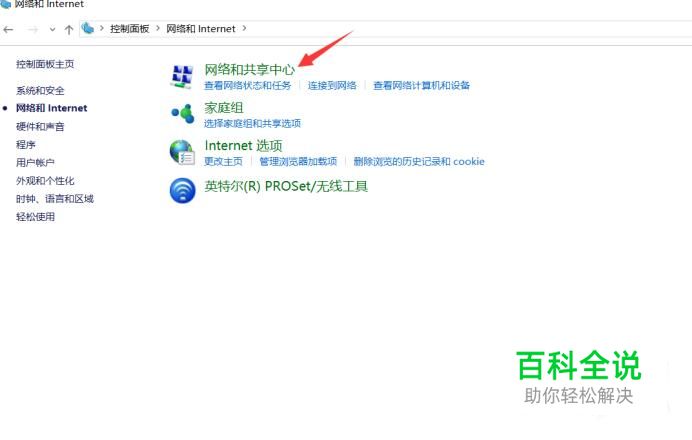Viewport: 692px width, 440px height.
Task: Click the HomeGroup (家庭组) icon
Action: pyautogui.click(x=182, y=114)
